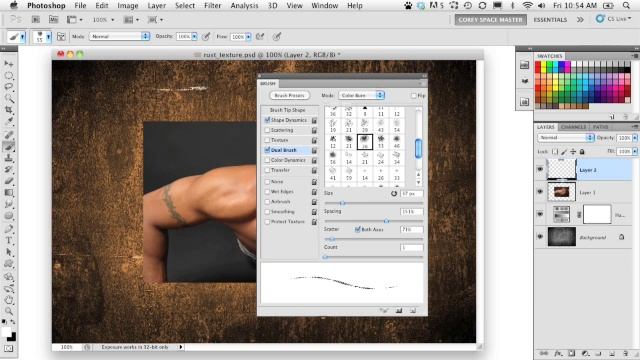This screenshot has height=360, width=640.
Task: Enable the Texture checkbox
Action: (267, 140)
